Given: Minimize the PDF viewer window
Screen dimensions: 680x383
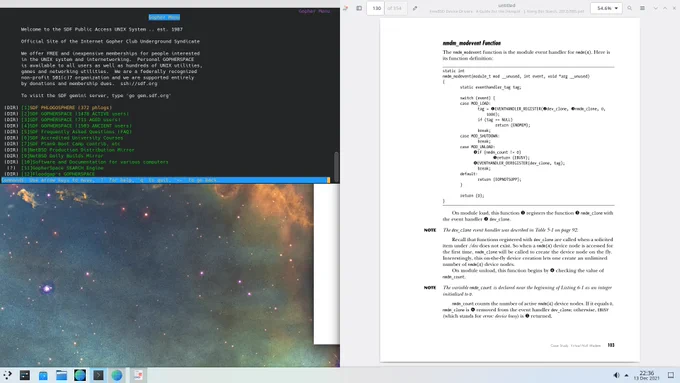Looking at the screenshot, I should click(x=656, y=8).
